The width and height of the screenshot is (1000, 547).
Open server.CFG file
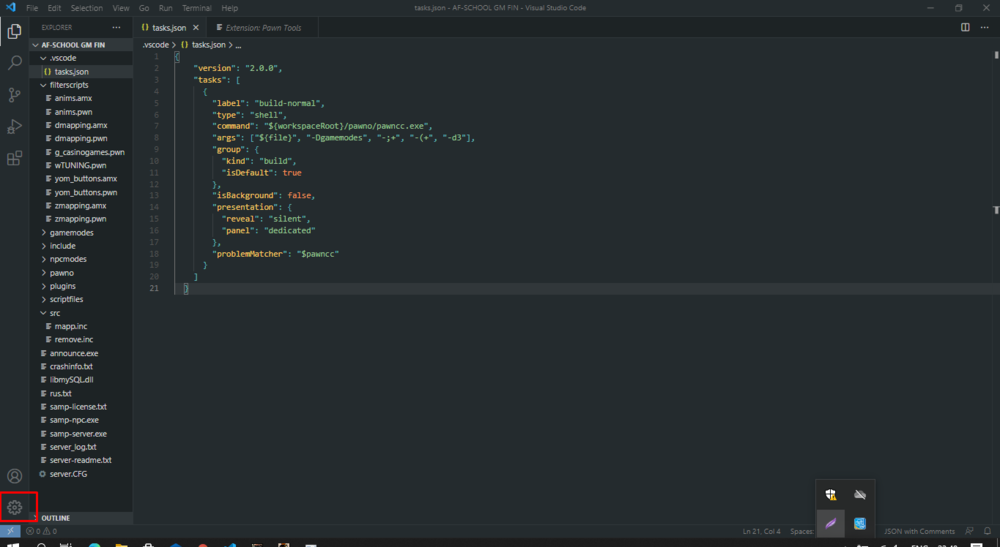(81, 474)
